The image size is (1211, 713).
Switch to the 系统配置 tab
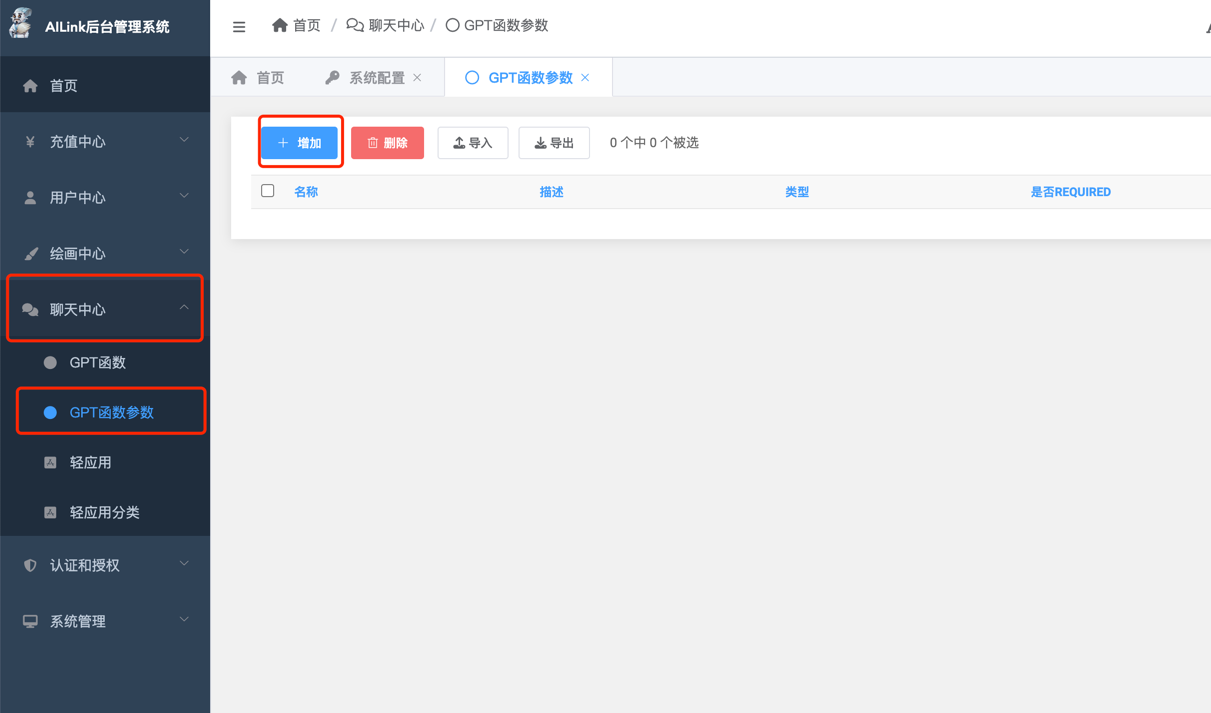[374, 77]
